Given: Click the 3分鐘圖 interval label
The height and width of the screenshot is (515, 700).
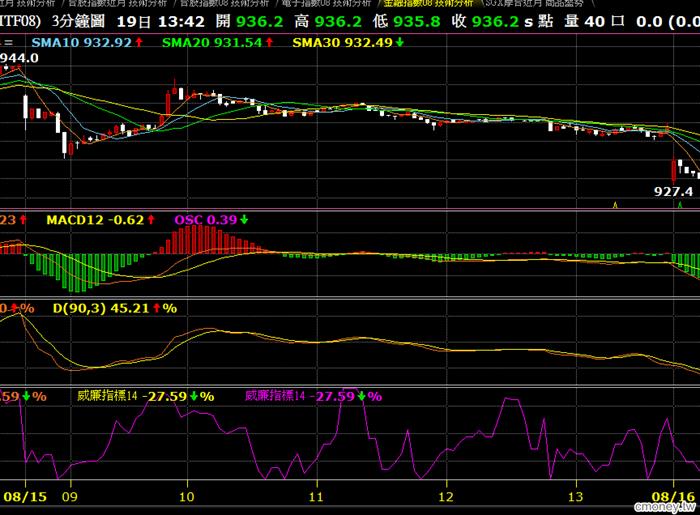Looking at the screenshot, I should [78, 21].
